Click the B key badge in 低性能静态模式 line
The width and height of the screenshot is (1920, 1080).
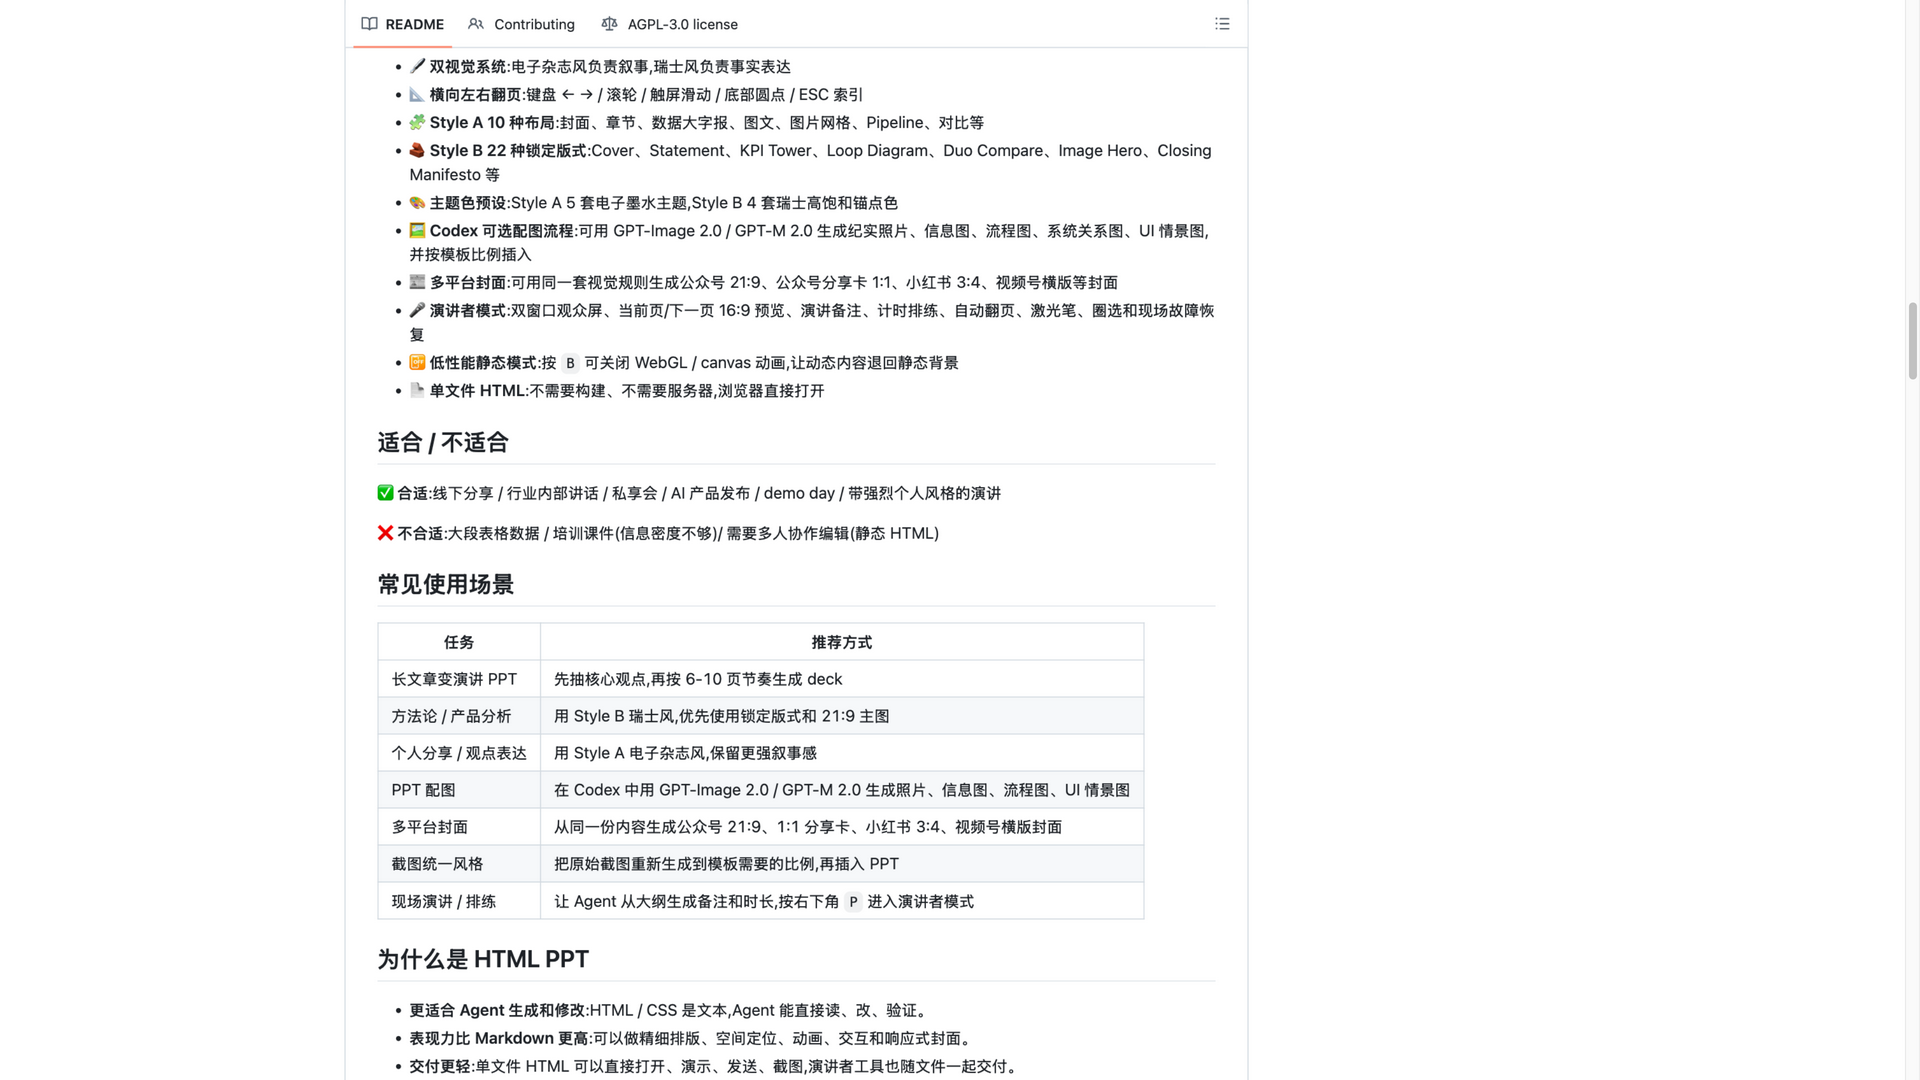570,363
